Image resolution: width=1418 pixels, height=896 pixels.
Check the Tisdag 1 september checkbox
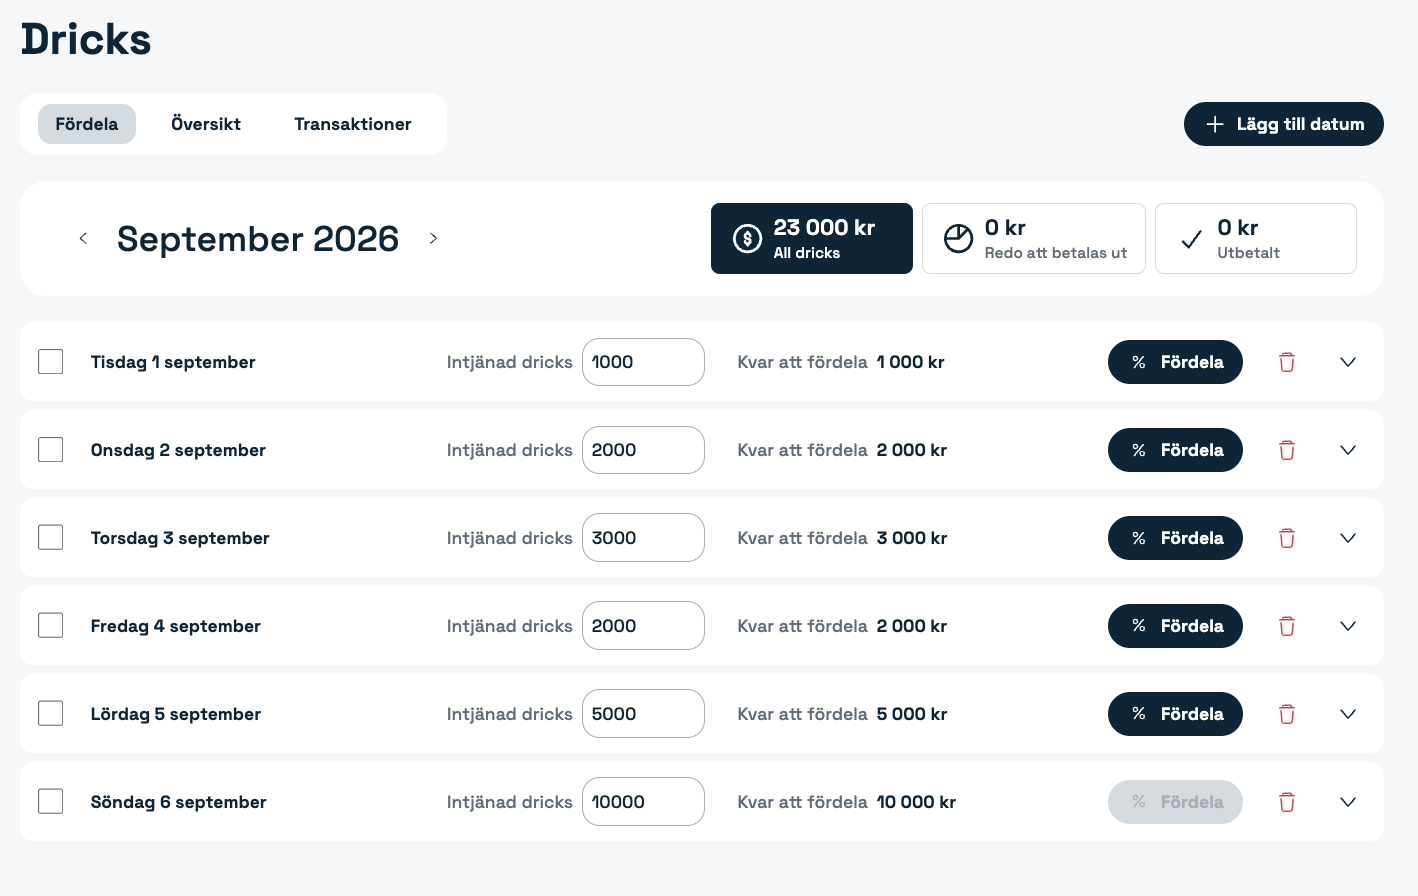[x=50, y=361]
